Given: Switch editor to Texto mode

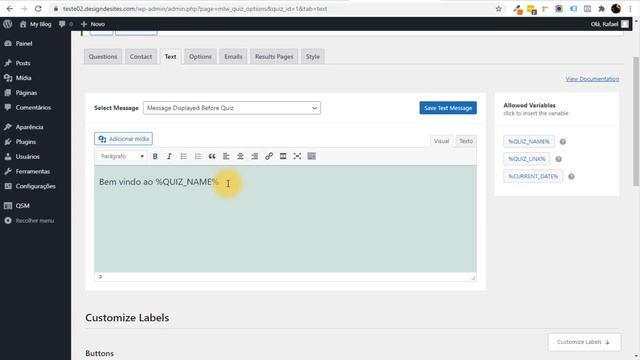Looking at the screenshot, I should tap(466, 141).
